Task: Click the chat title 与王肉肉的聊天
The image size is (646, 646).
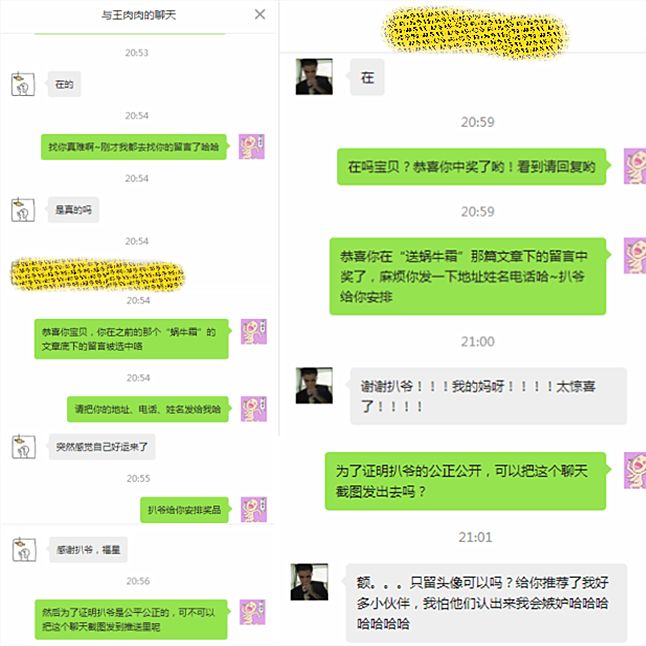Action: point(139,15)
